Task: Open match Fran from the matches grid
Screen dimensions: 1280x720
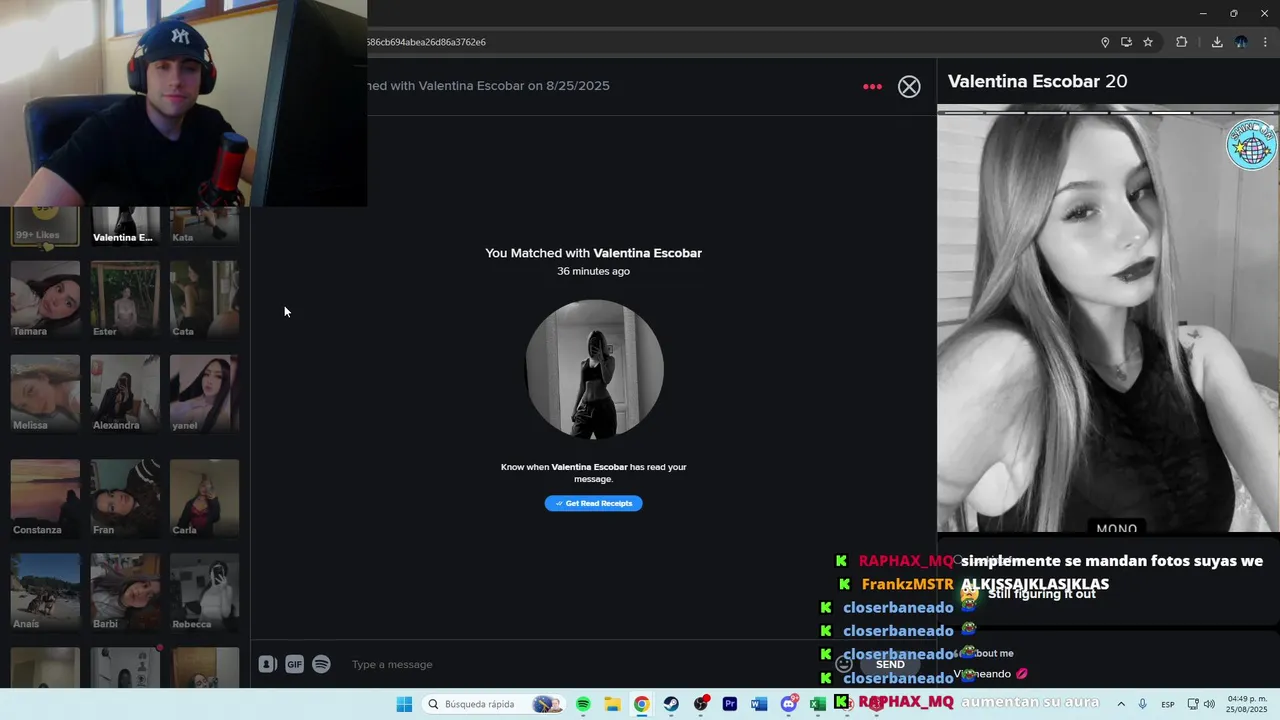Action: [x=125, y=498]
